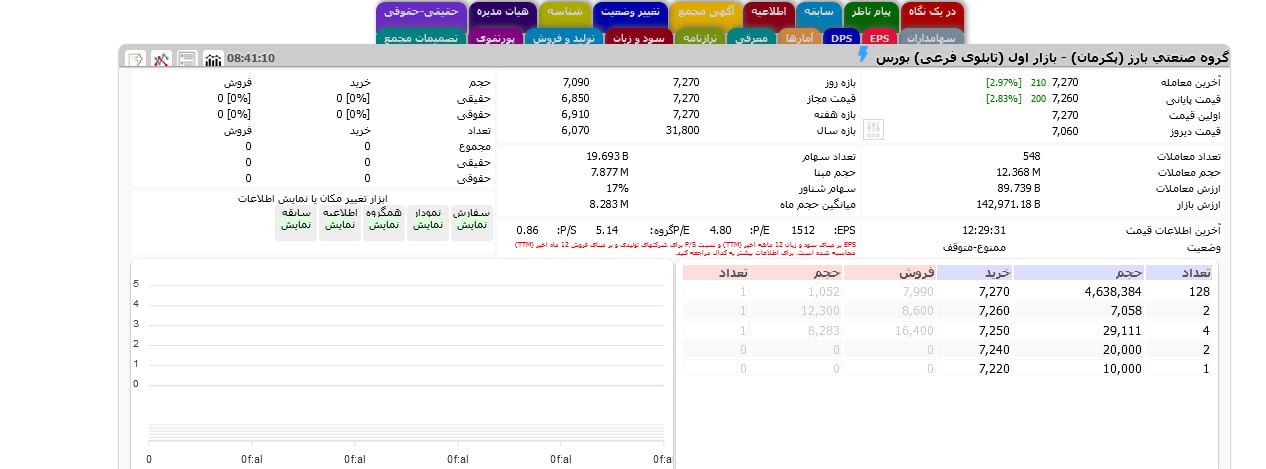1266x469 pixels.
Task: Select the EPS tab
Action: tap(879, 38)
